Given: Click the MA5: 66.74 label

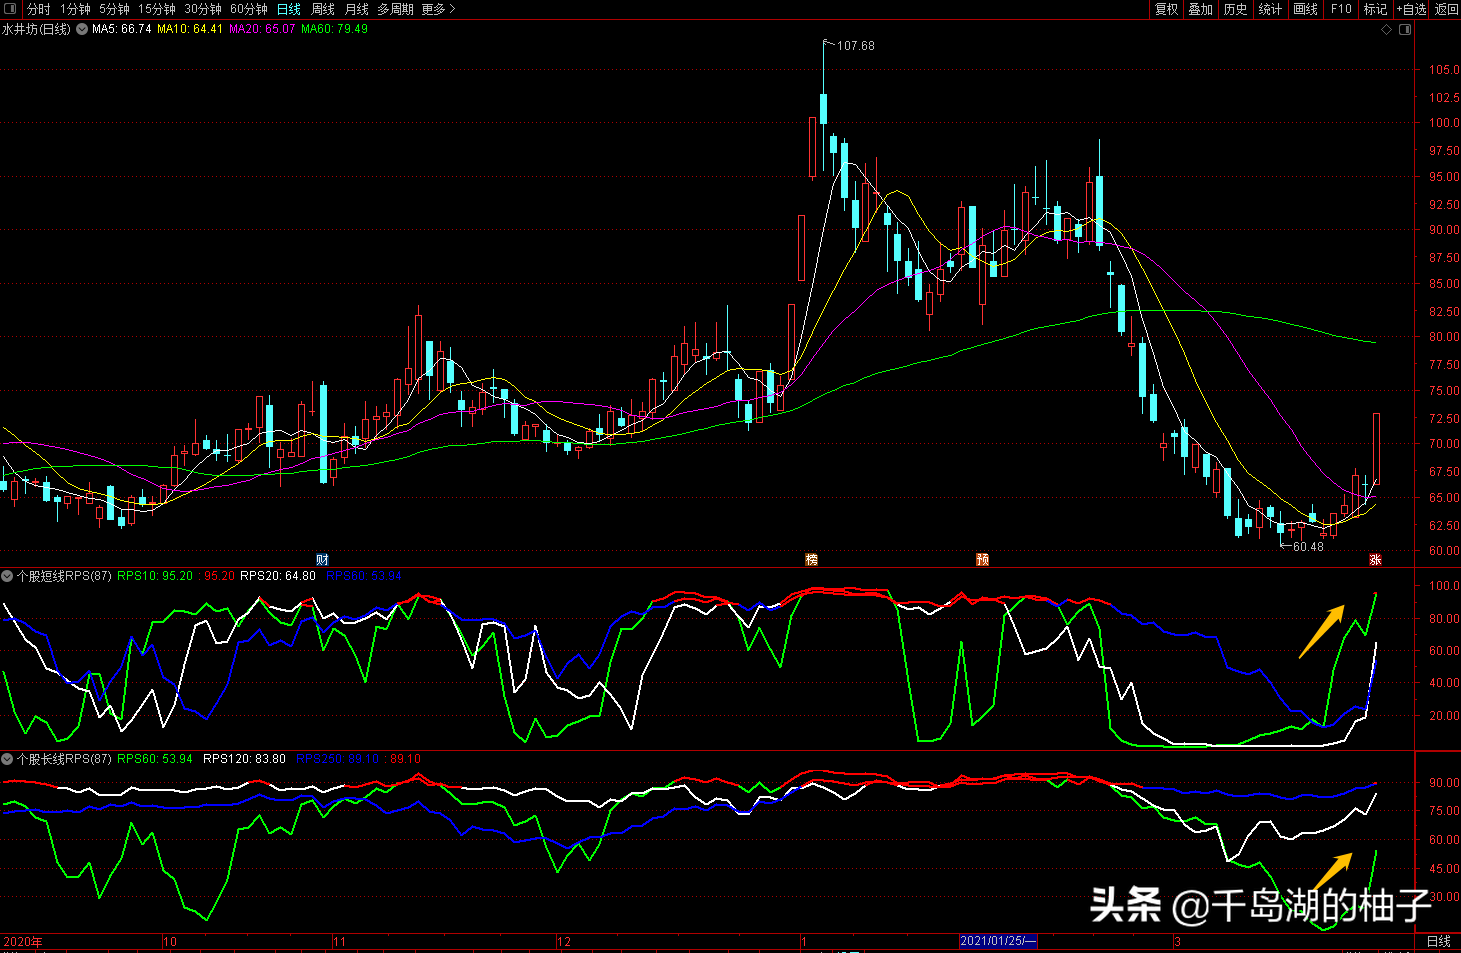Looking at the screenshot, I should [121, 29].
